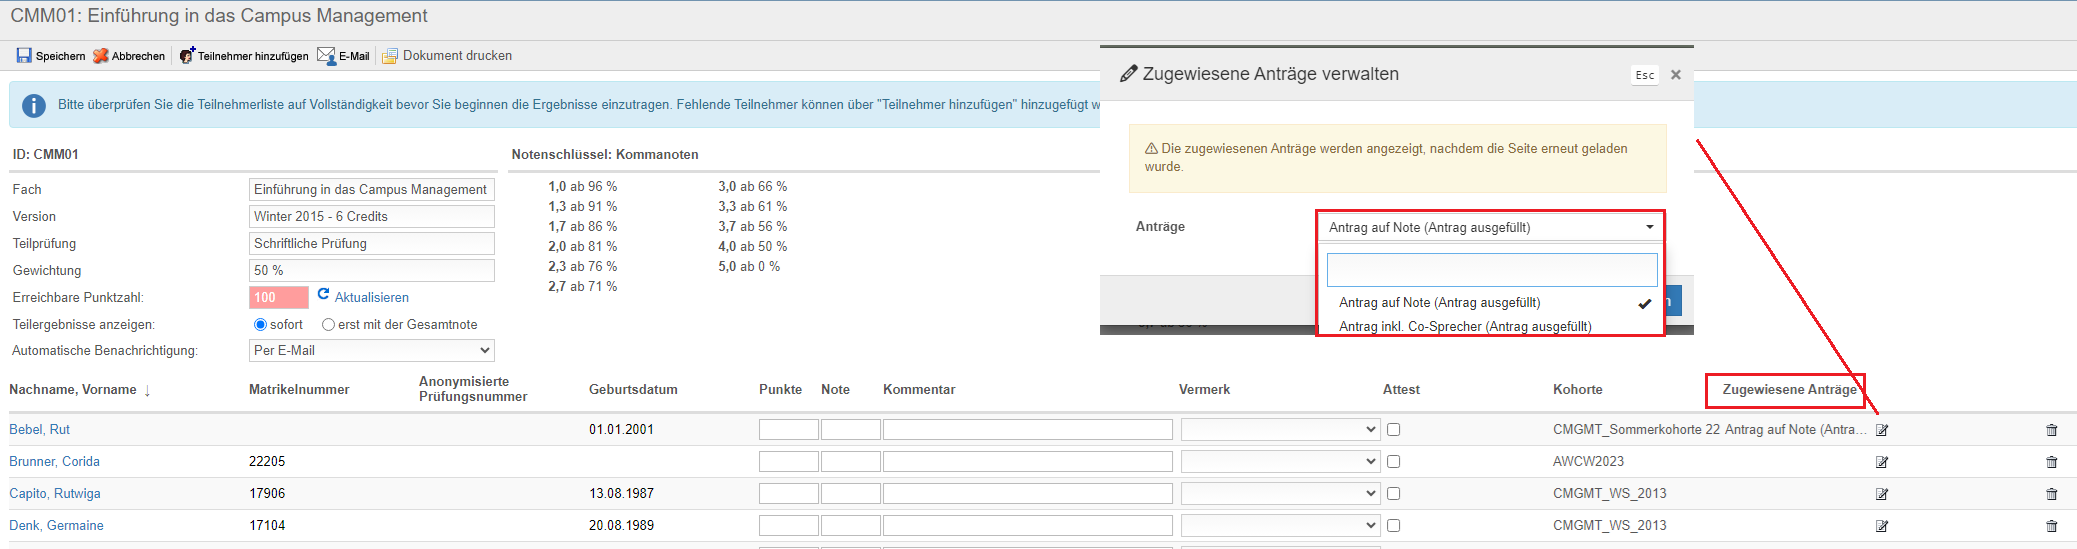Click cohort text CMGMT_Sommerkohorte 22
Screen dimensions: 2077x549
pos(1637,430)
